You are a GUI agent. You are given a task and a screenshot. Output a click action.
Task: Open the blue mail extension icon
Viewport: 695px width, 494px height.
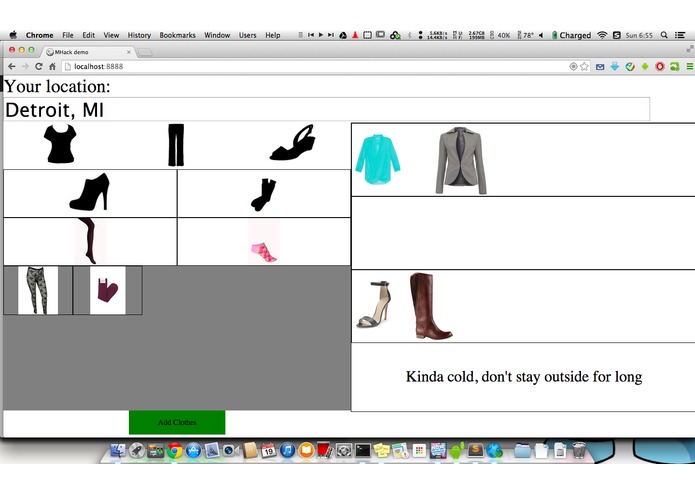[600, 67]
